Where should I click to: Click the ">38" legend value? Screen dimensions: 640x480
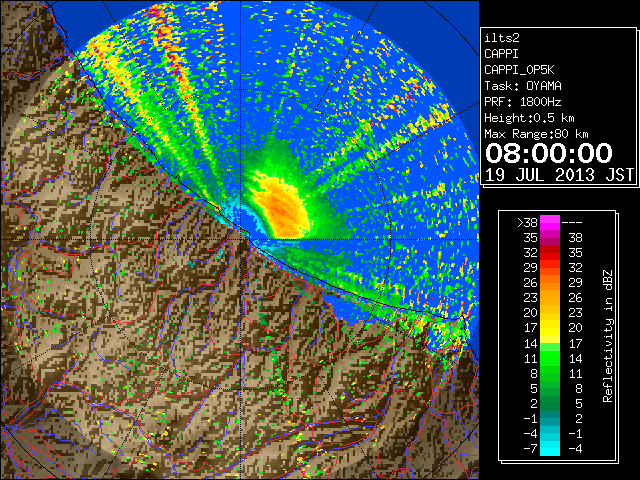527,223
